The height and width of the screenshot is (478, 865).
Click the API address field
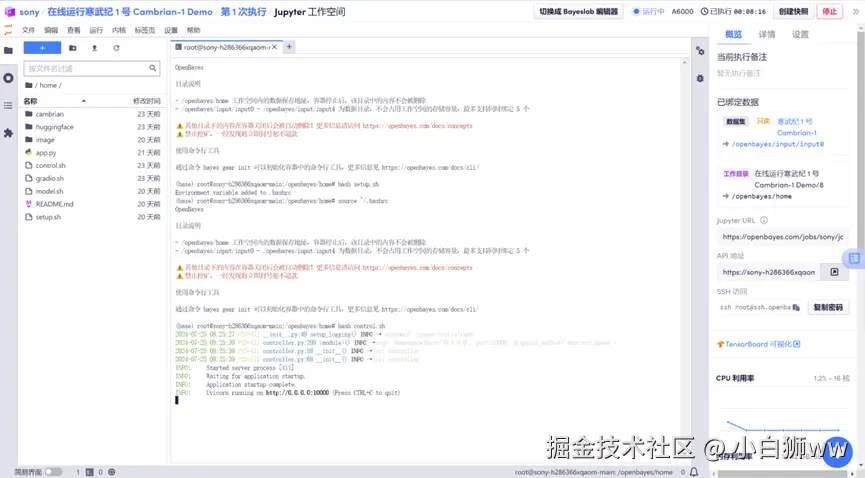[x=768, y=272]
